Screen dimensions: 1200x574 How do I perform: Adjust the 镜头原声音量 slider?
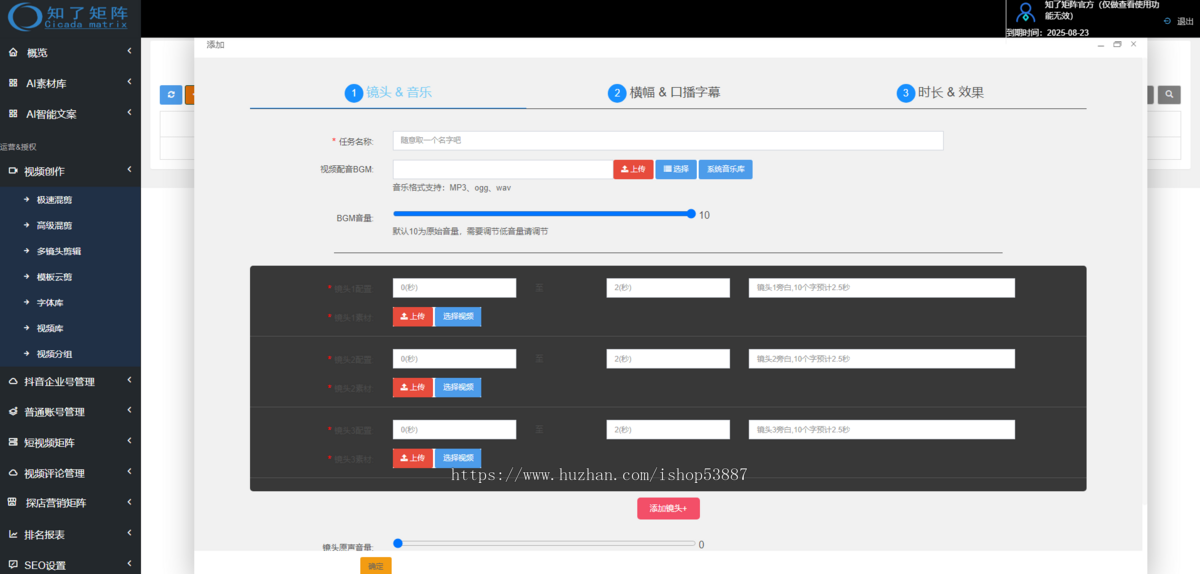point(543,543)
